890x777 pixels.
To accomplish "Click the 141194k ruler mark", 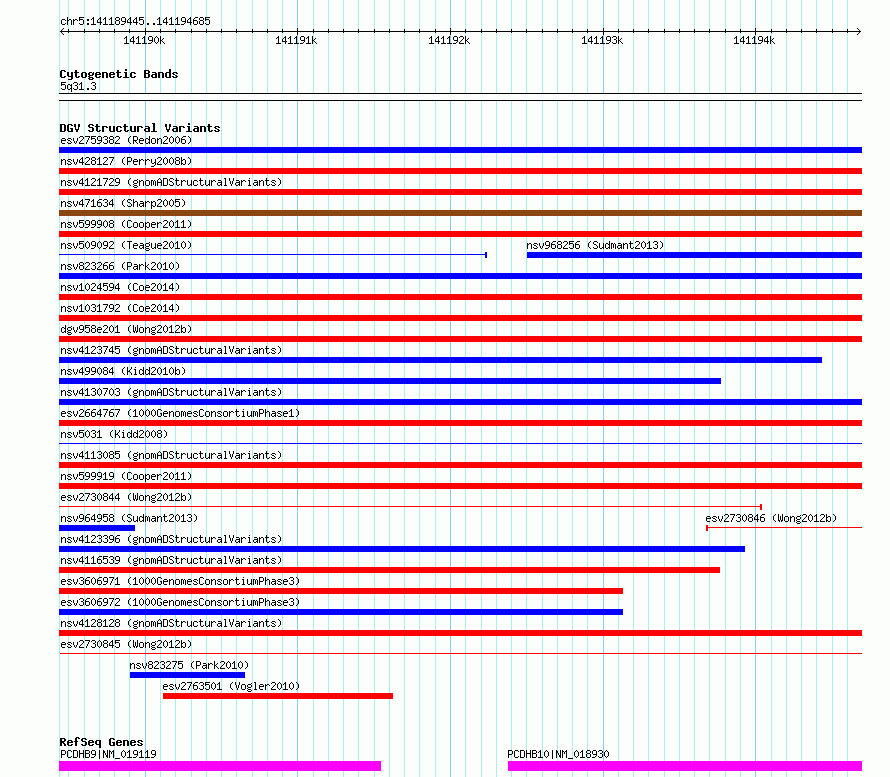I will pos(754,40).
